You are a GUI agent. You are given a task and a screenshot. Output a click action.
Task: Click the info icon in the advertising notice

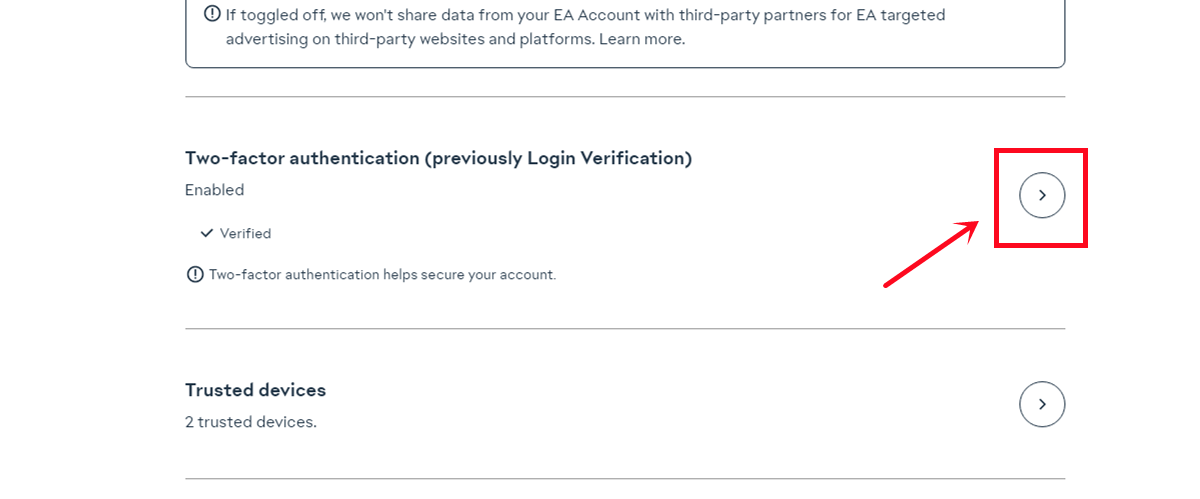pyautogui.click(x=212, y=14)
